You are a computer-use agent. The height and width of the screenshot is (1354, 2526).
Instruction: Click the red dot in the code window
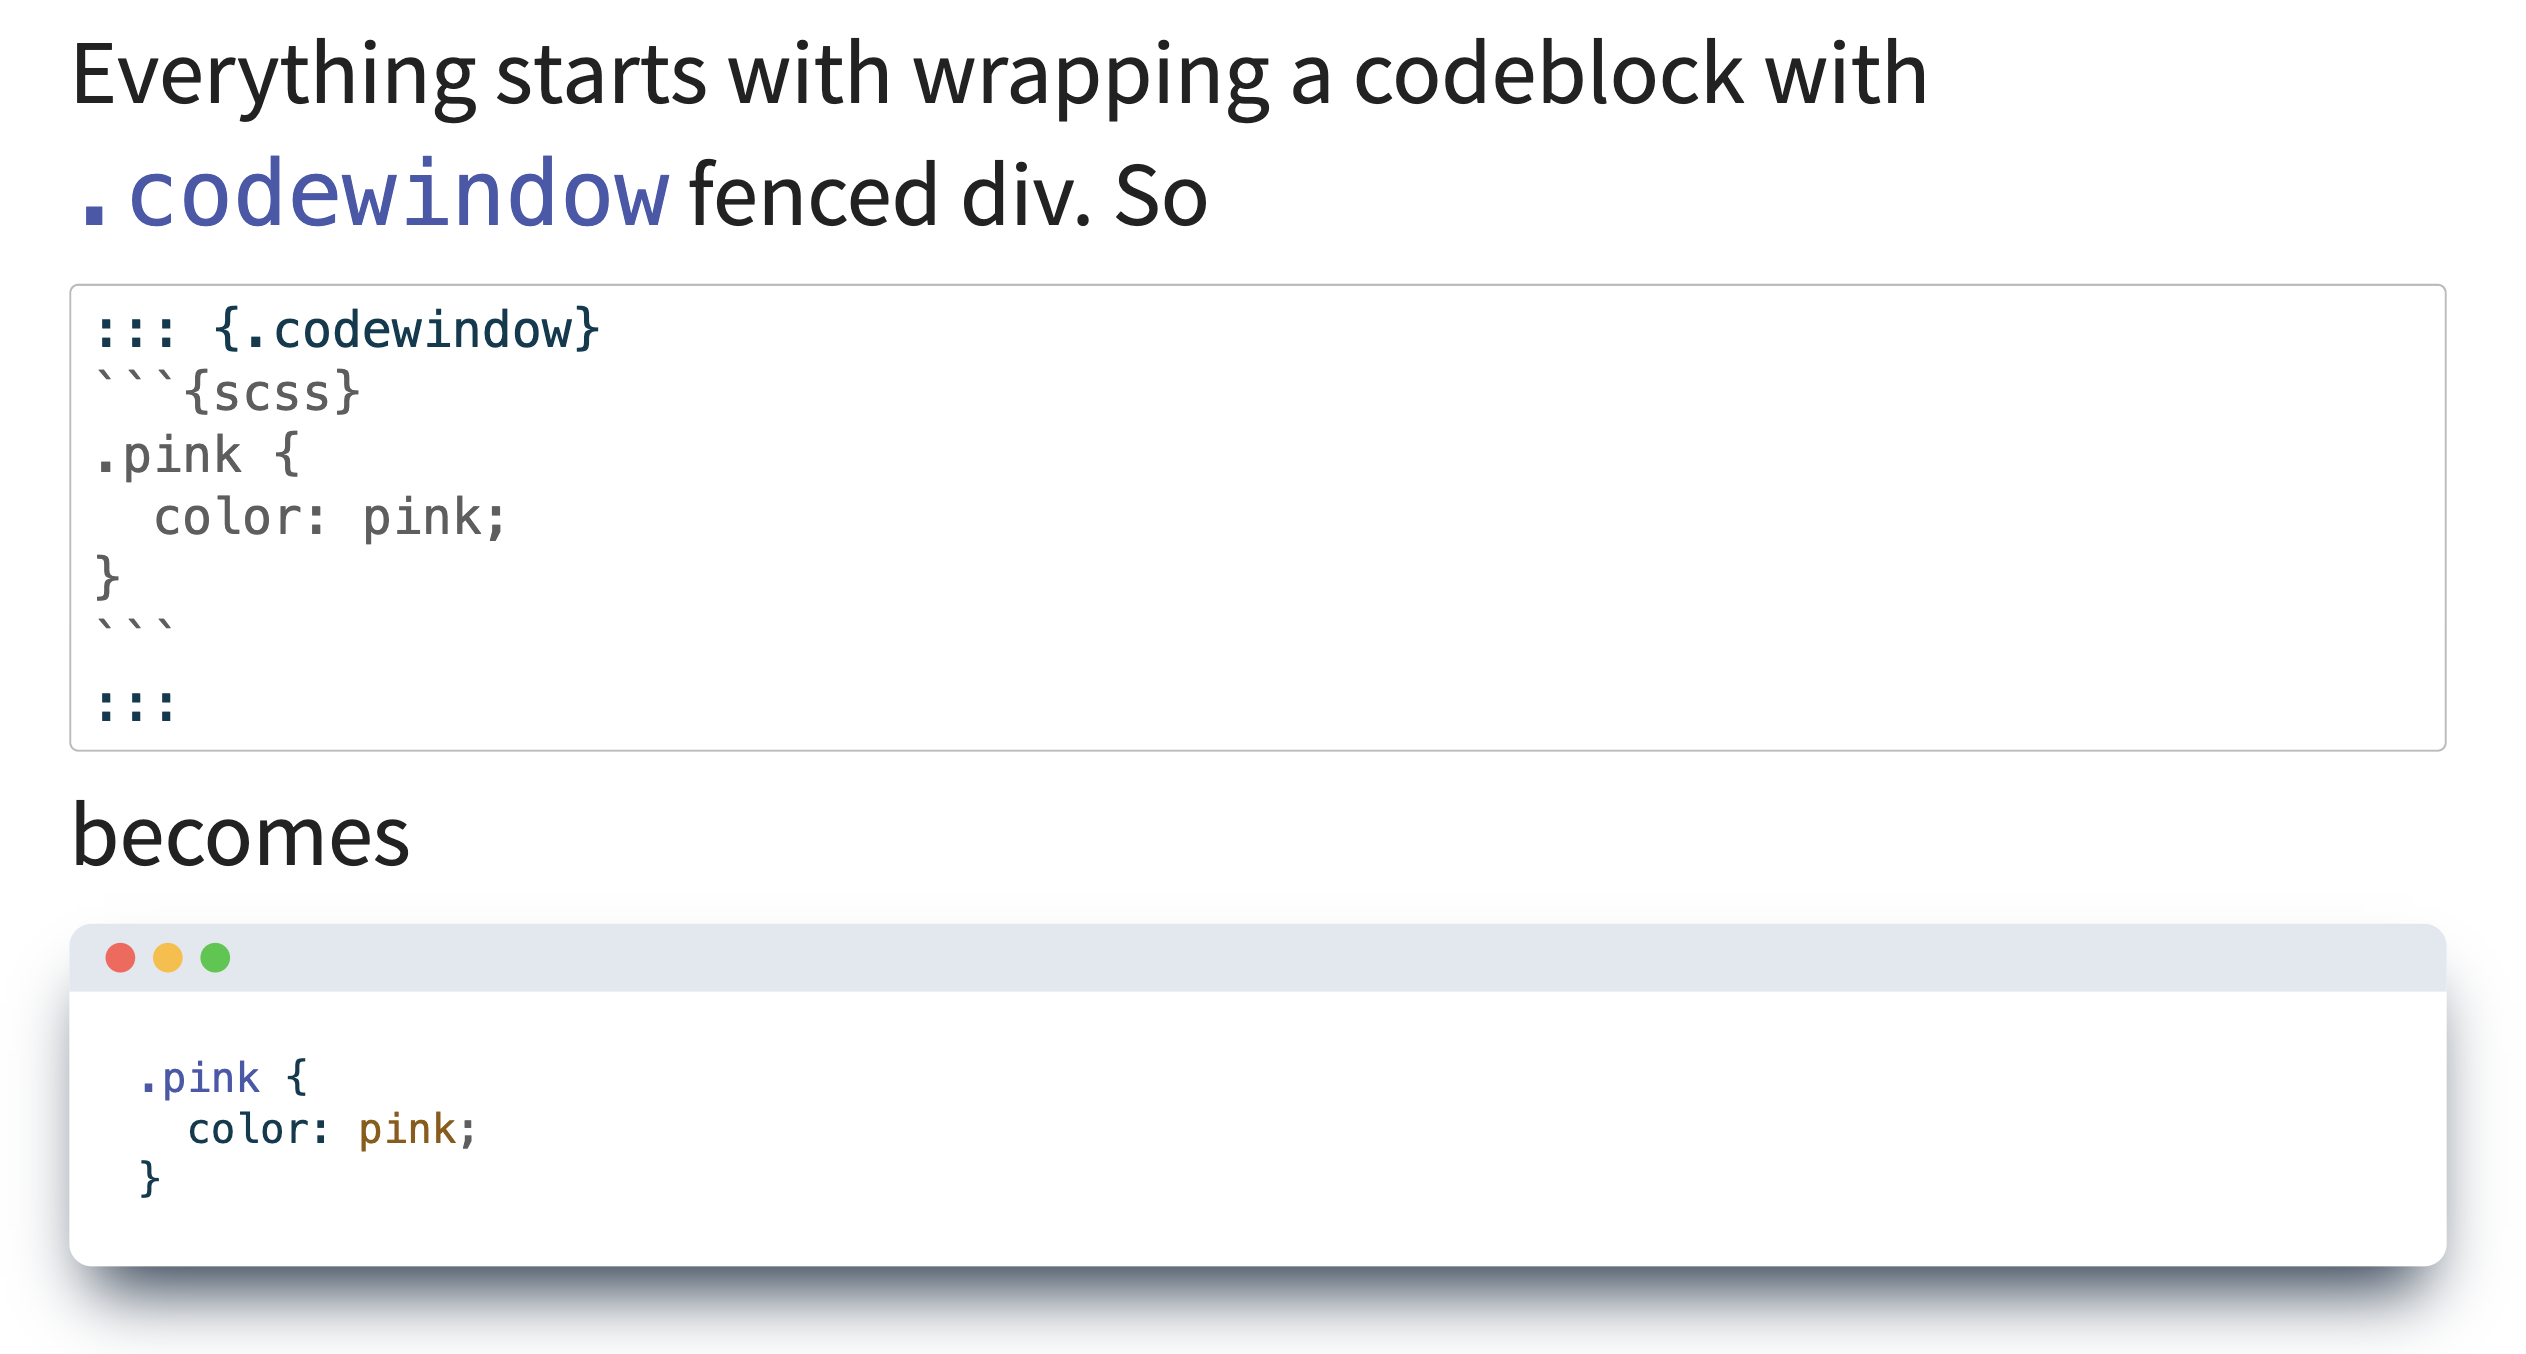click(x=120, y=958)
